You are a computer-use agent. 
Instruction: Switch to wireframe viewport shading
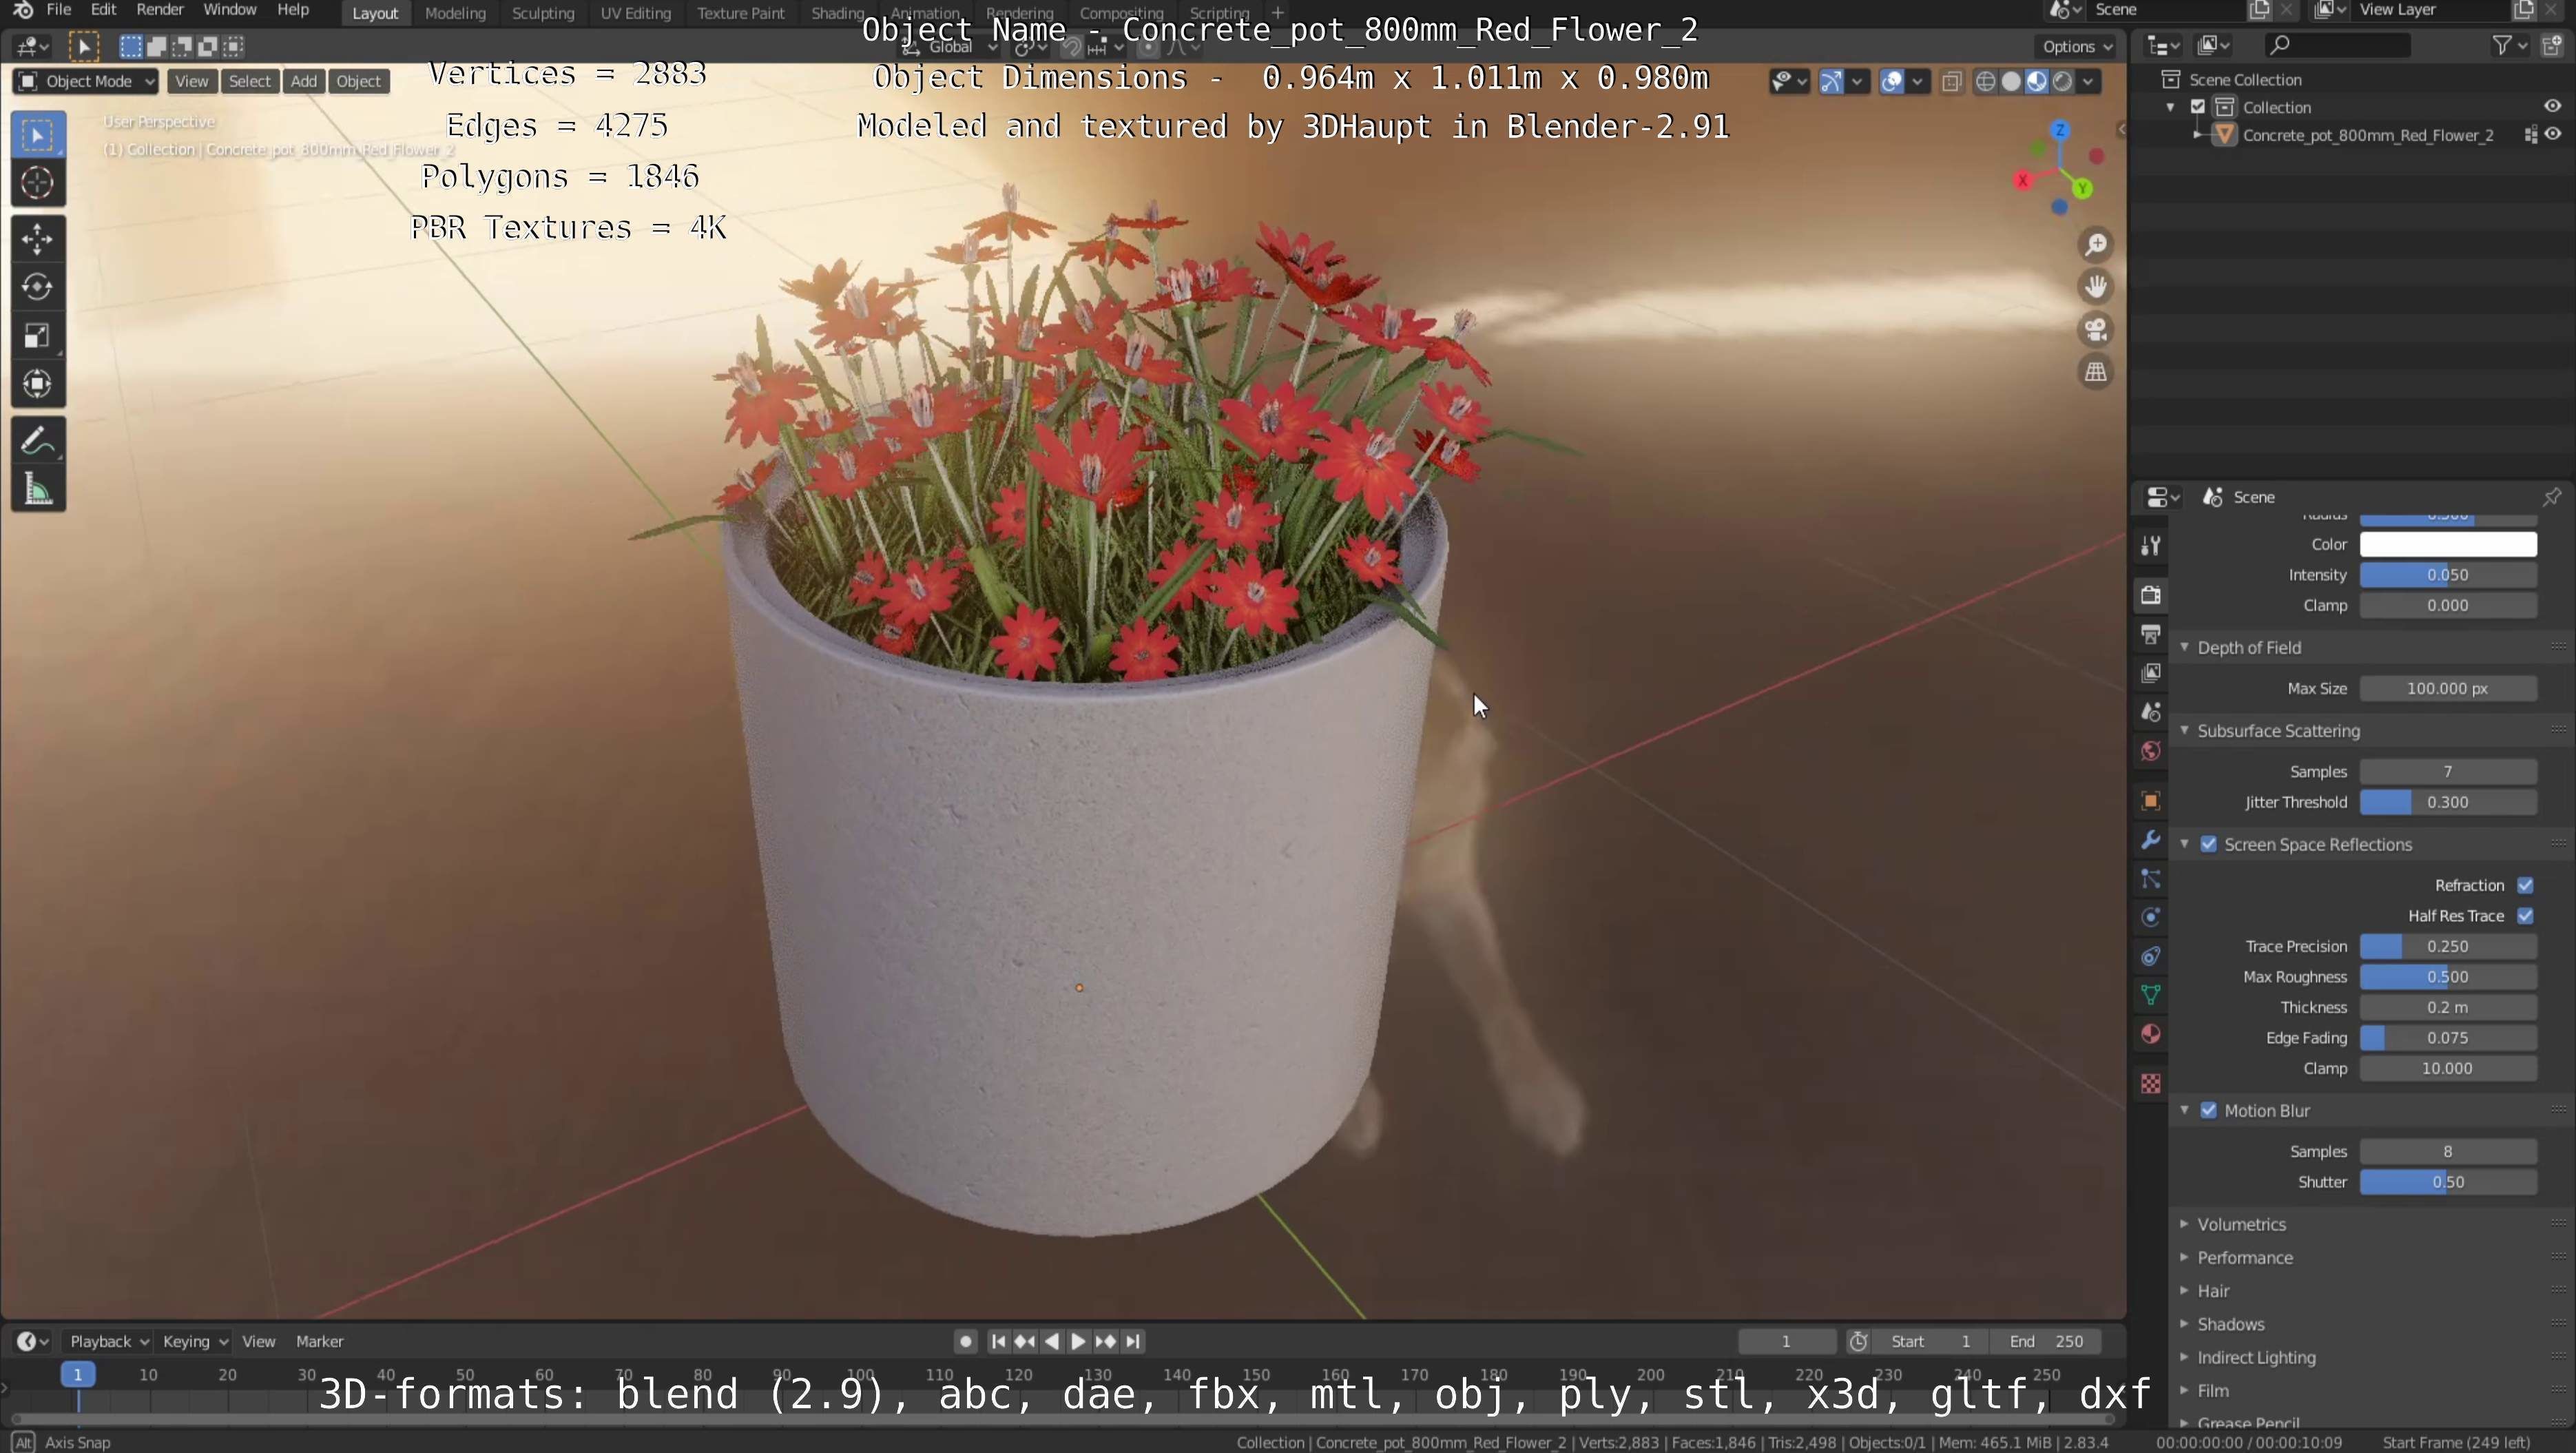[1986, 82]
